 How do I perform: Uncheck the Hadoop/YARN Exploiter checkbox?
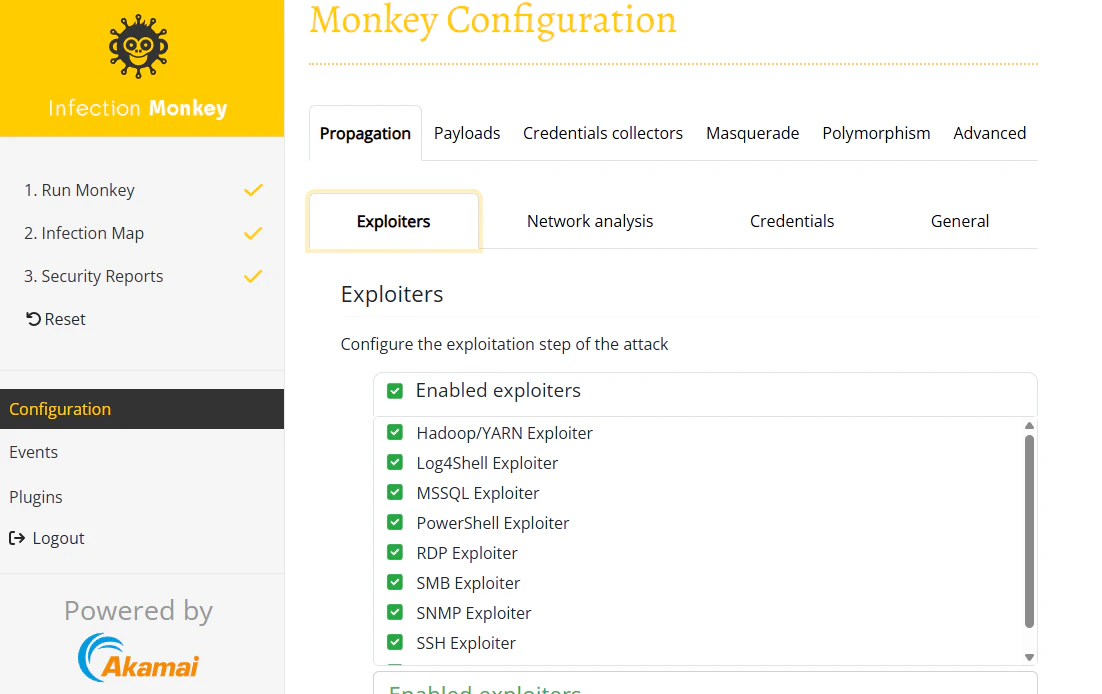(x=395, y=432)
